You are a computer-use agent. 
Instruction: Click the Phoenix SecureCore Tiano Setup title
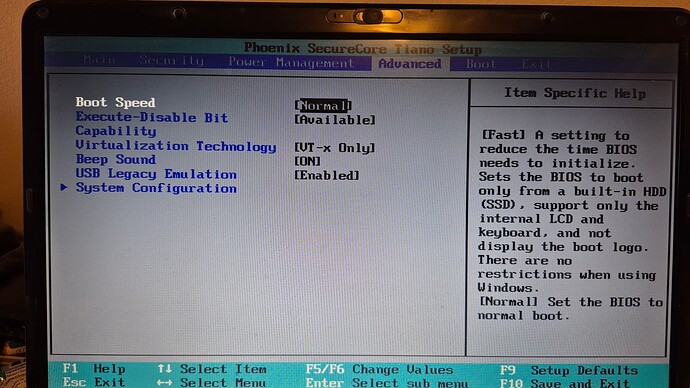point(363,48)
